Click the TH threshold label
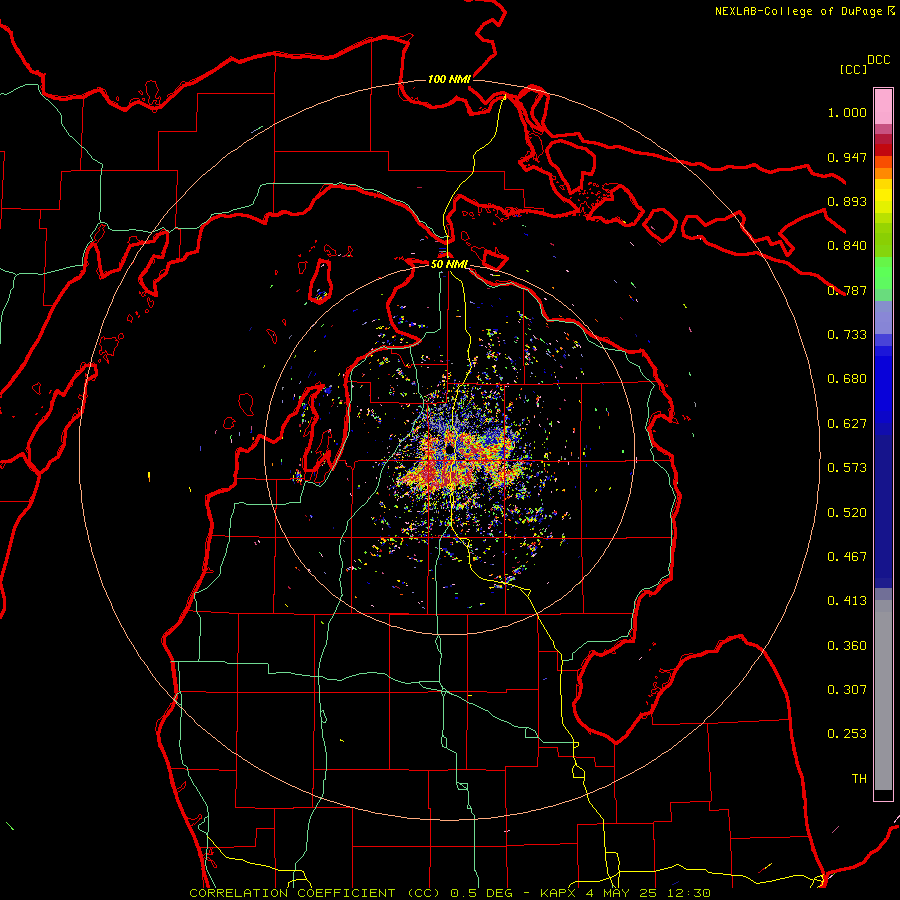This screenshot has width=900, height=900. pyautogui.click(x=859, y=779)
